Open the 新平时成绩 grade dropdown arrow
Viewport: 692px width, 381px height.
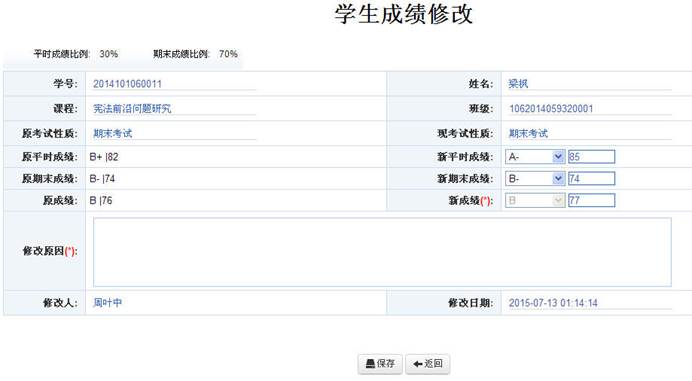(558, 157)
